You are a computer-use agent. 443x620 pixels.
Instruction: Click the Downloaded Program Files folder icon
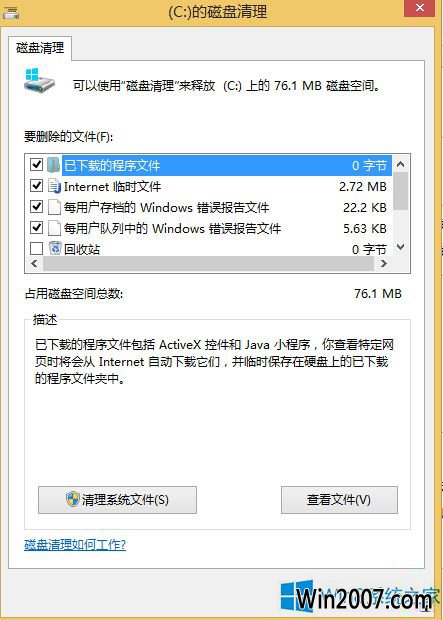click(54, 165)
